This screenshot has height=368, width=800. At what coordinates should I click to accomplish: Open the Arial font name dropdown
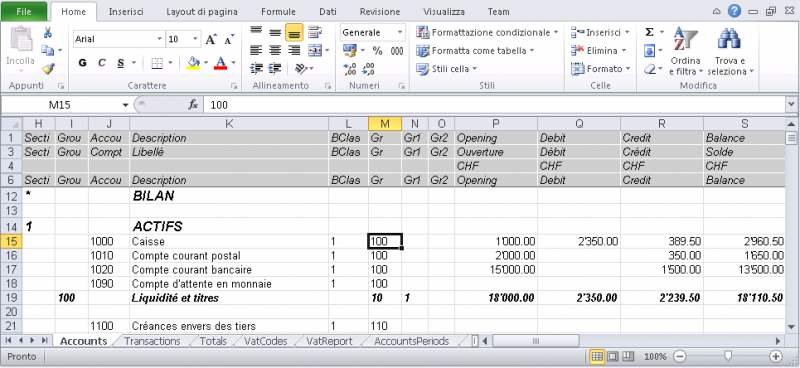click(x=160, y=39)
